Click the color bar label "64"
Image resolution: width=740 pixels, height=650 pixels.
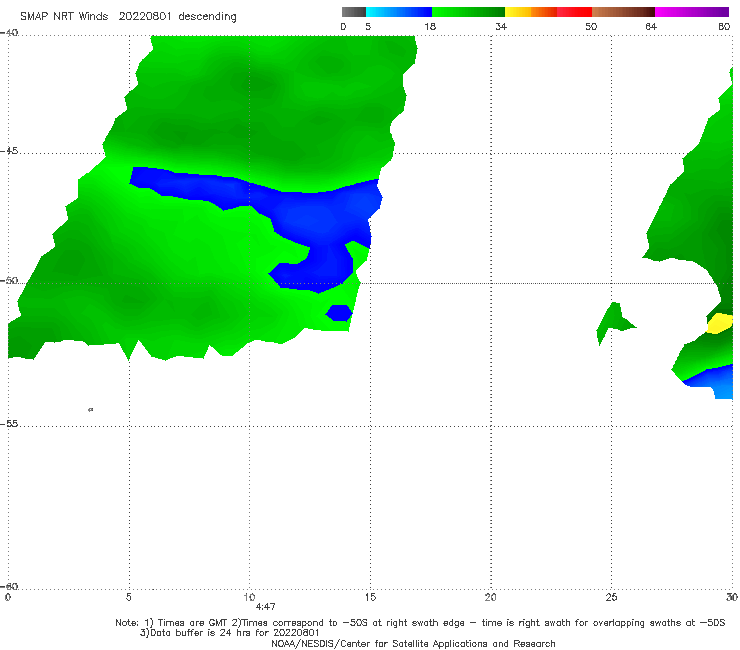click(651, 27)
